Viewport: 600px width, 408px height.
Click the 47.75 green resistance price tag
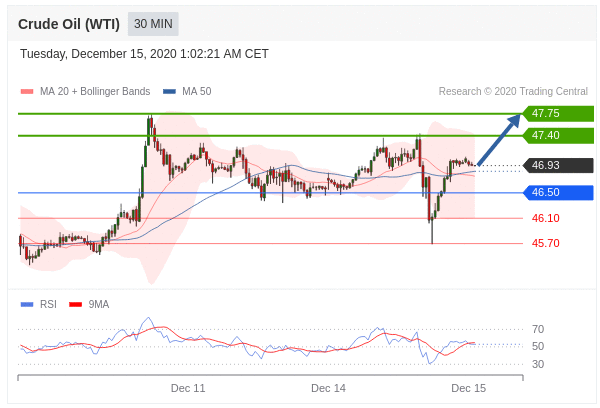coord(558,114)
